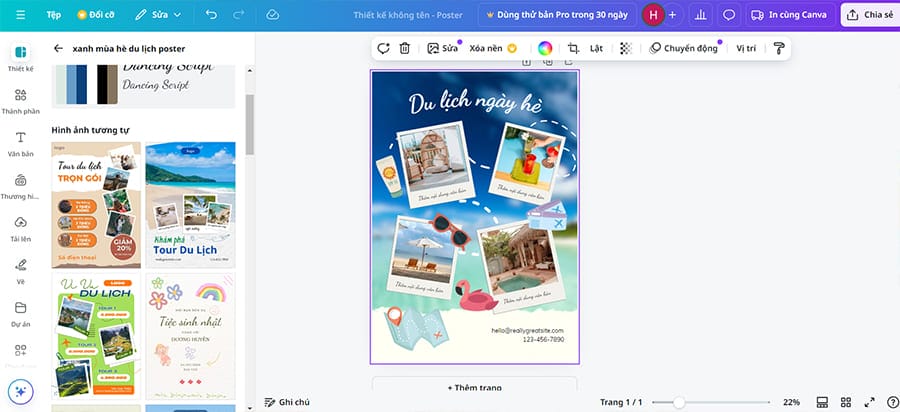This screenshot has width=900, height=412.
Task: Click the move page up icon above canvas
Action: (x=526, y=63)
